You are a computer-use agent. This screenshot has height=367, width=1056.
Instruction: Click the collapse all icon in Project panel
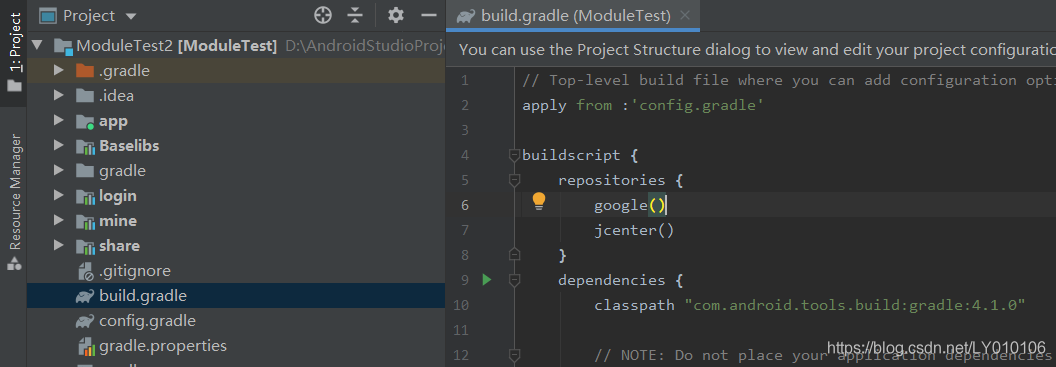point(355,15)
